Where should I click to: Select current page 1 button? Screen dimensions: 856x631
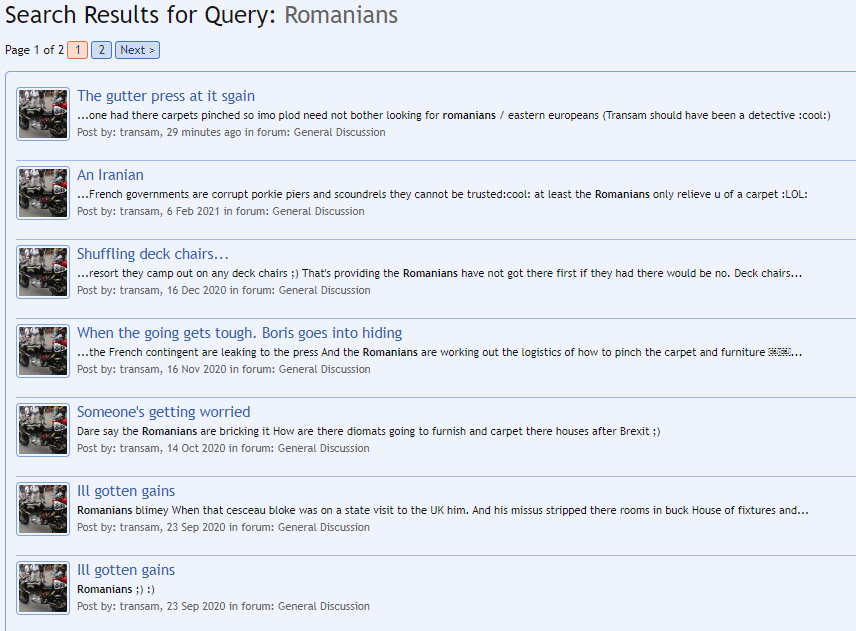(x=78, y=50)
